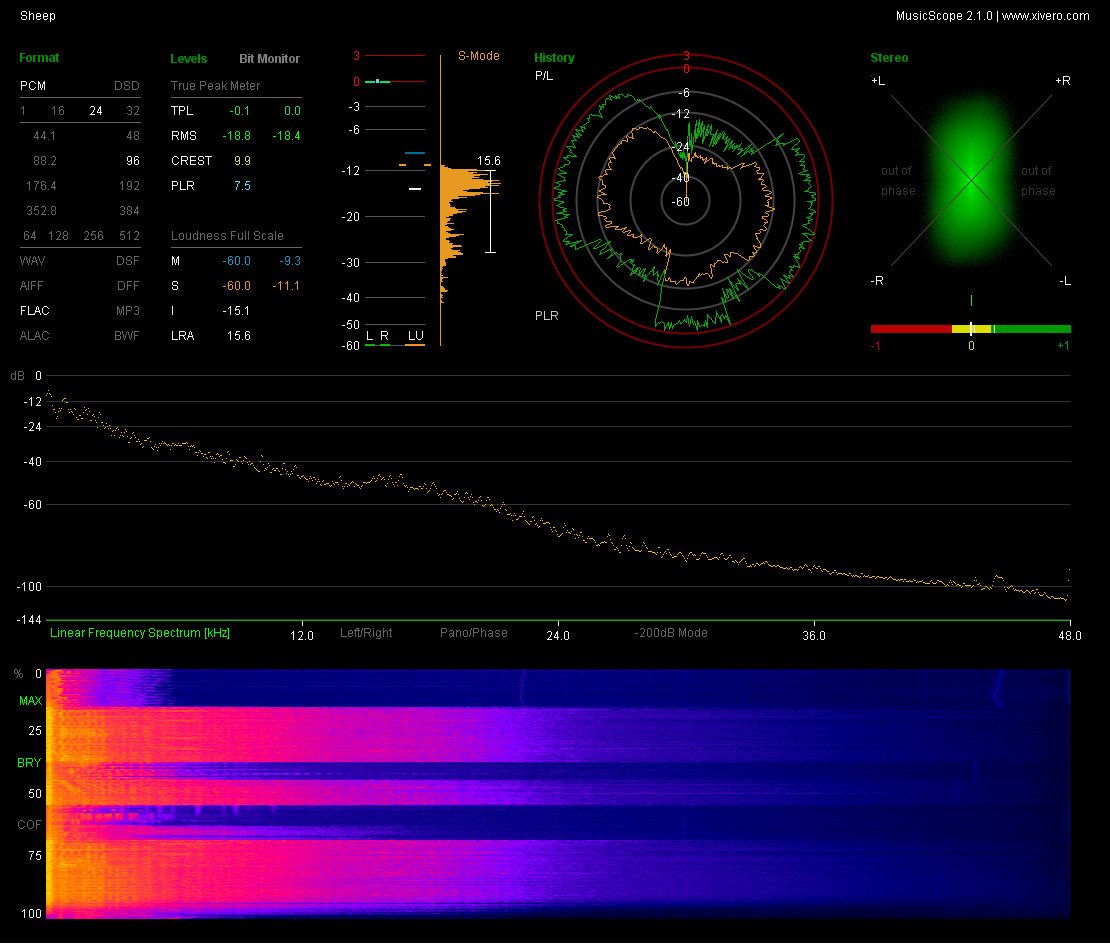
Task: Select the Pano/Phase spectrum mode
Action: 474,633
